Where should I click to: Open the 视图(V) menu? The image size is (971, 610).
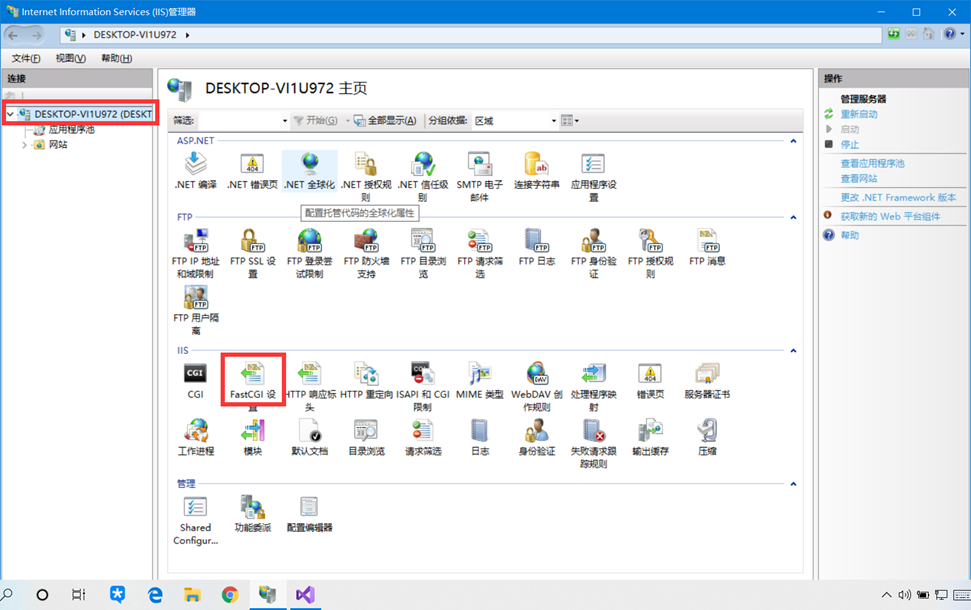coord(71,58)
